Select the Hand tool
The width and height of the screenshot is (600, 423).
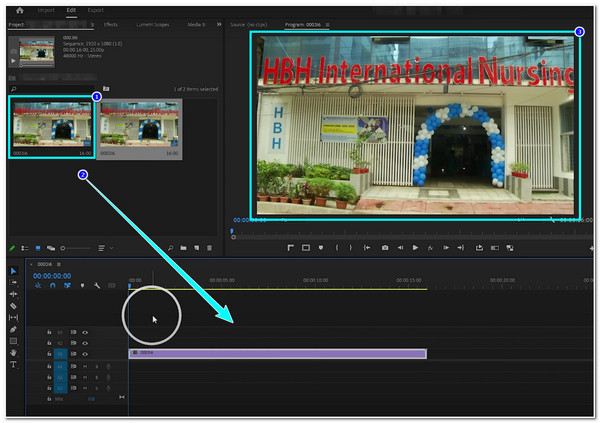[13, 353]
